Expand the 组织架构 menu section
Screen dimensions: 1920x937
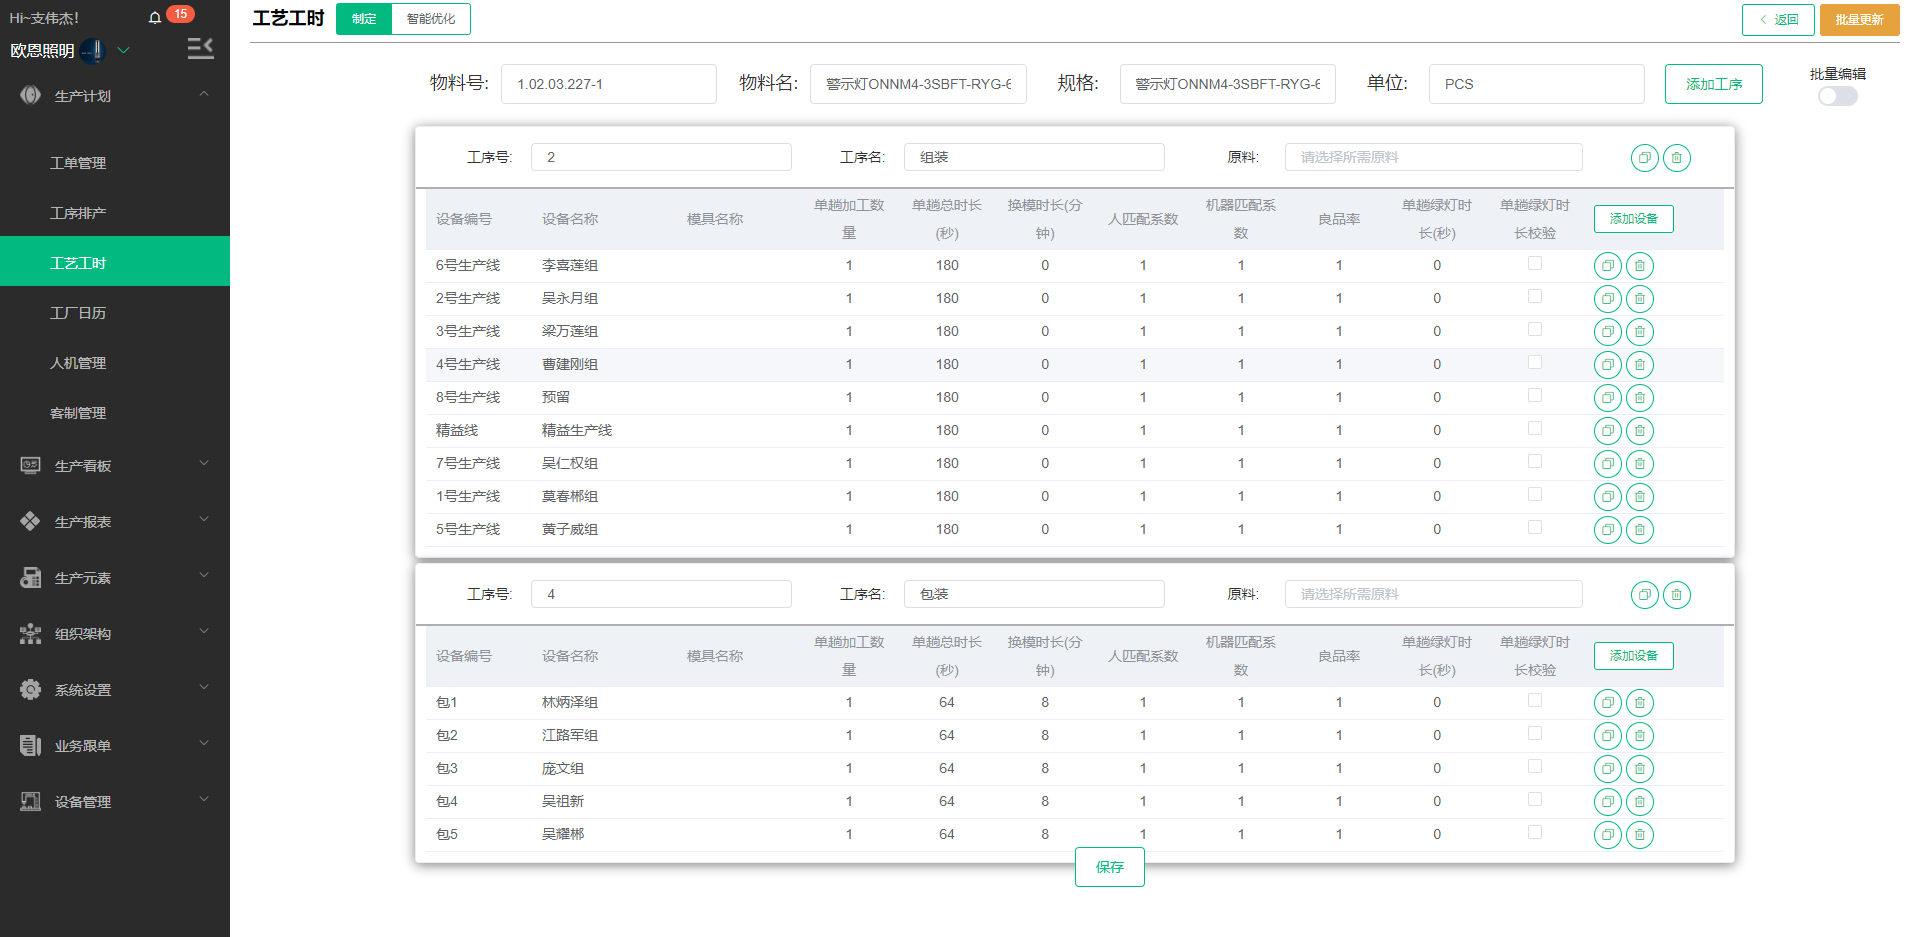pyautogui.click(x=204, y=631)
